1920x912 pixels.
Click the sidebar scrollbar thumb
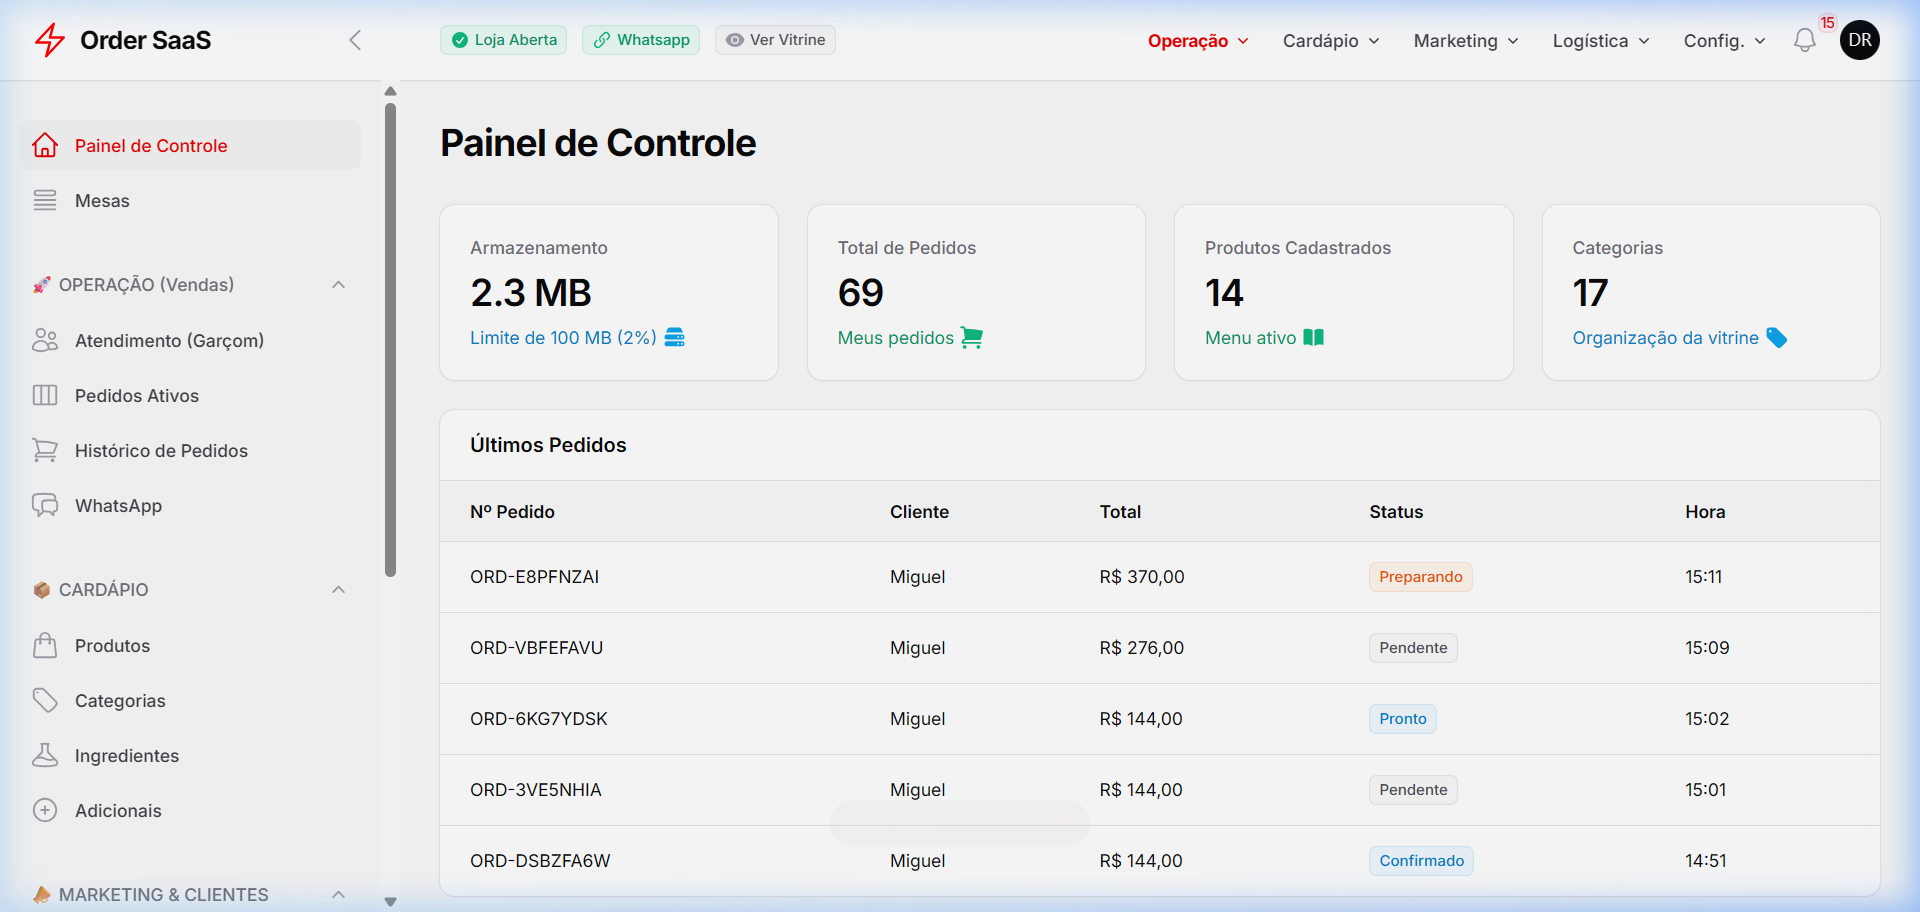point(390,340)
